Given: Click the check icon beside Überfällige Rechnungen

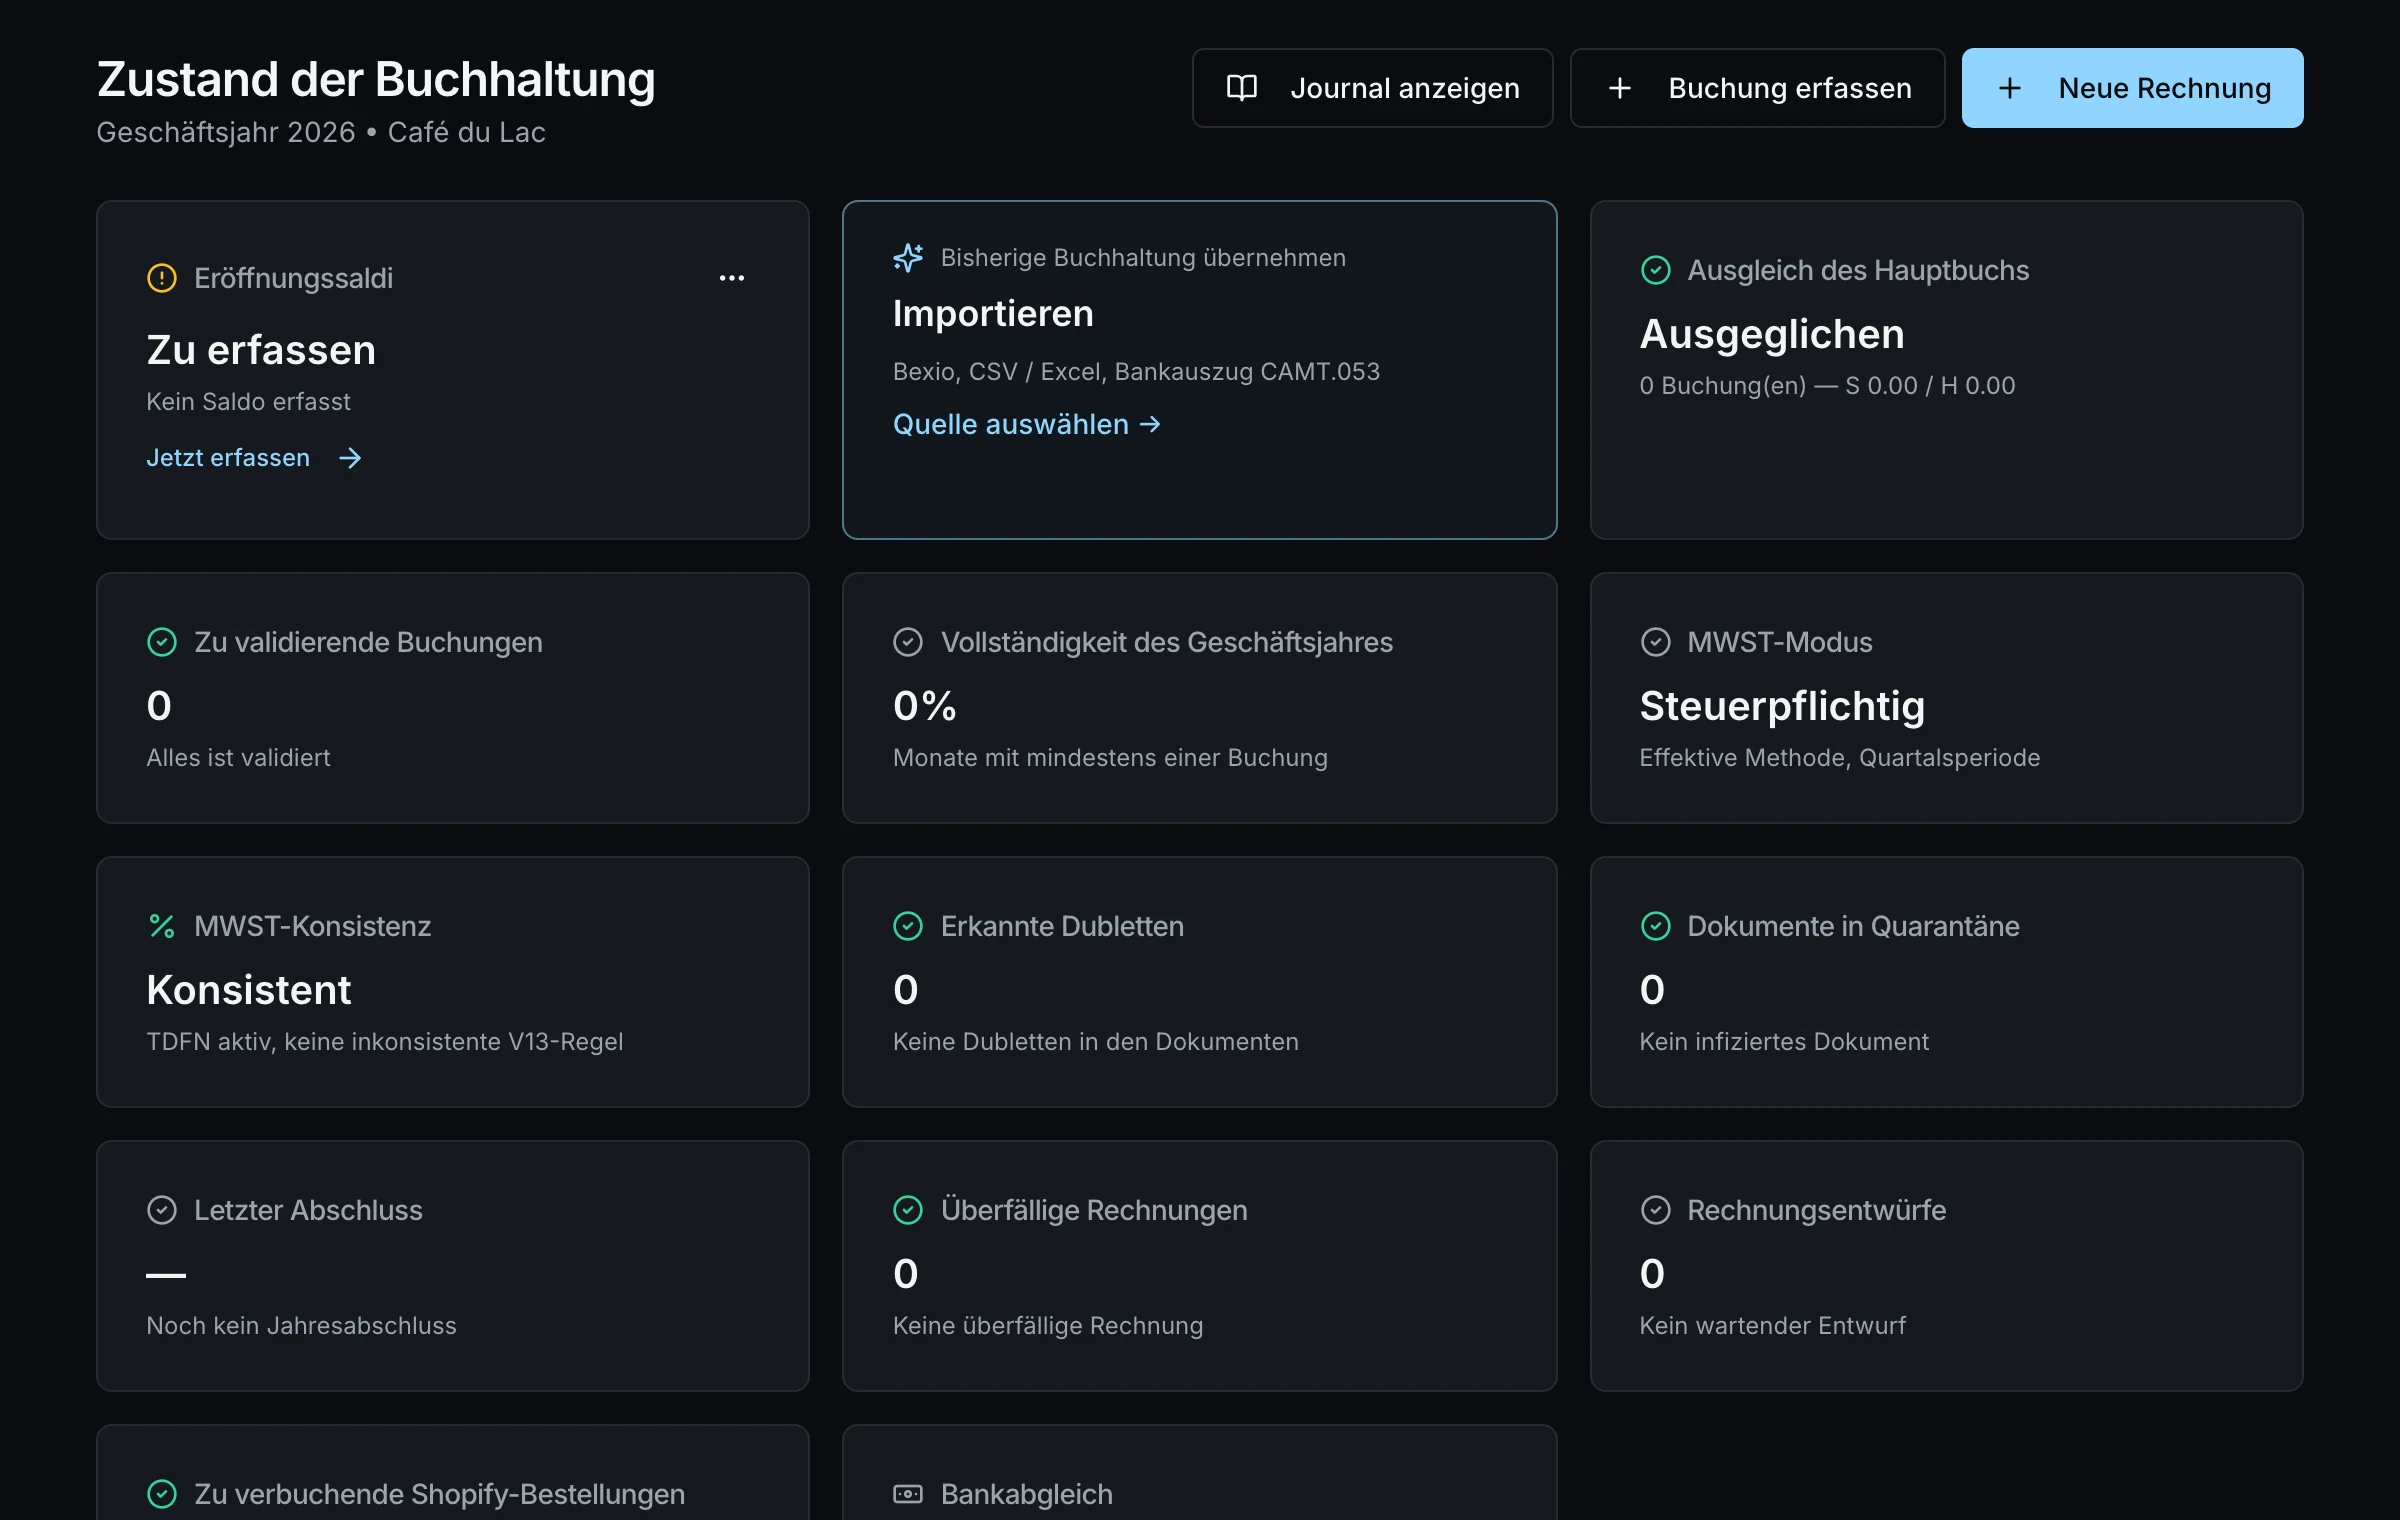Looking at the screenshot, I should click(x=908, y=1210).
